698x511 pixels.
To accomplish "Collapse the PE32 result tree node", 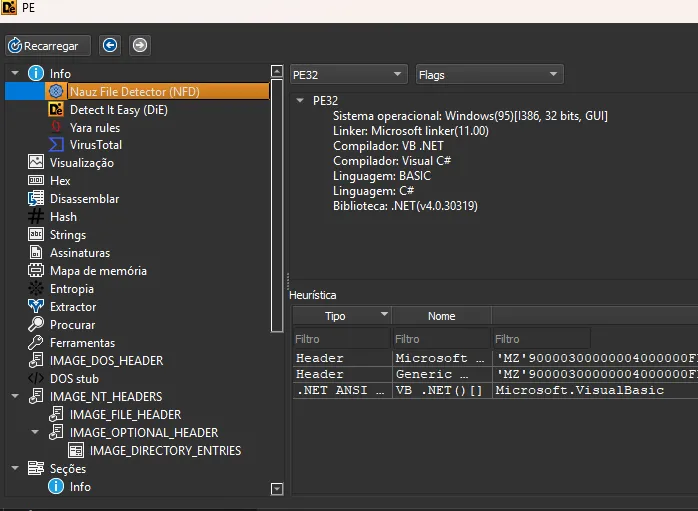I will (x=299, y=100).
